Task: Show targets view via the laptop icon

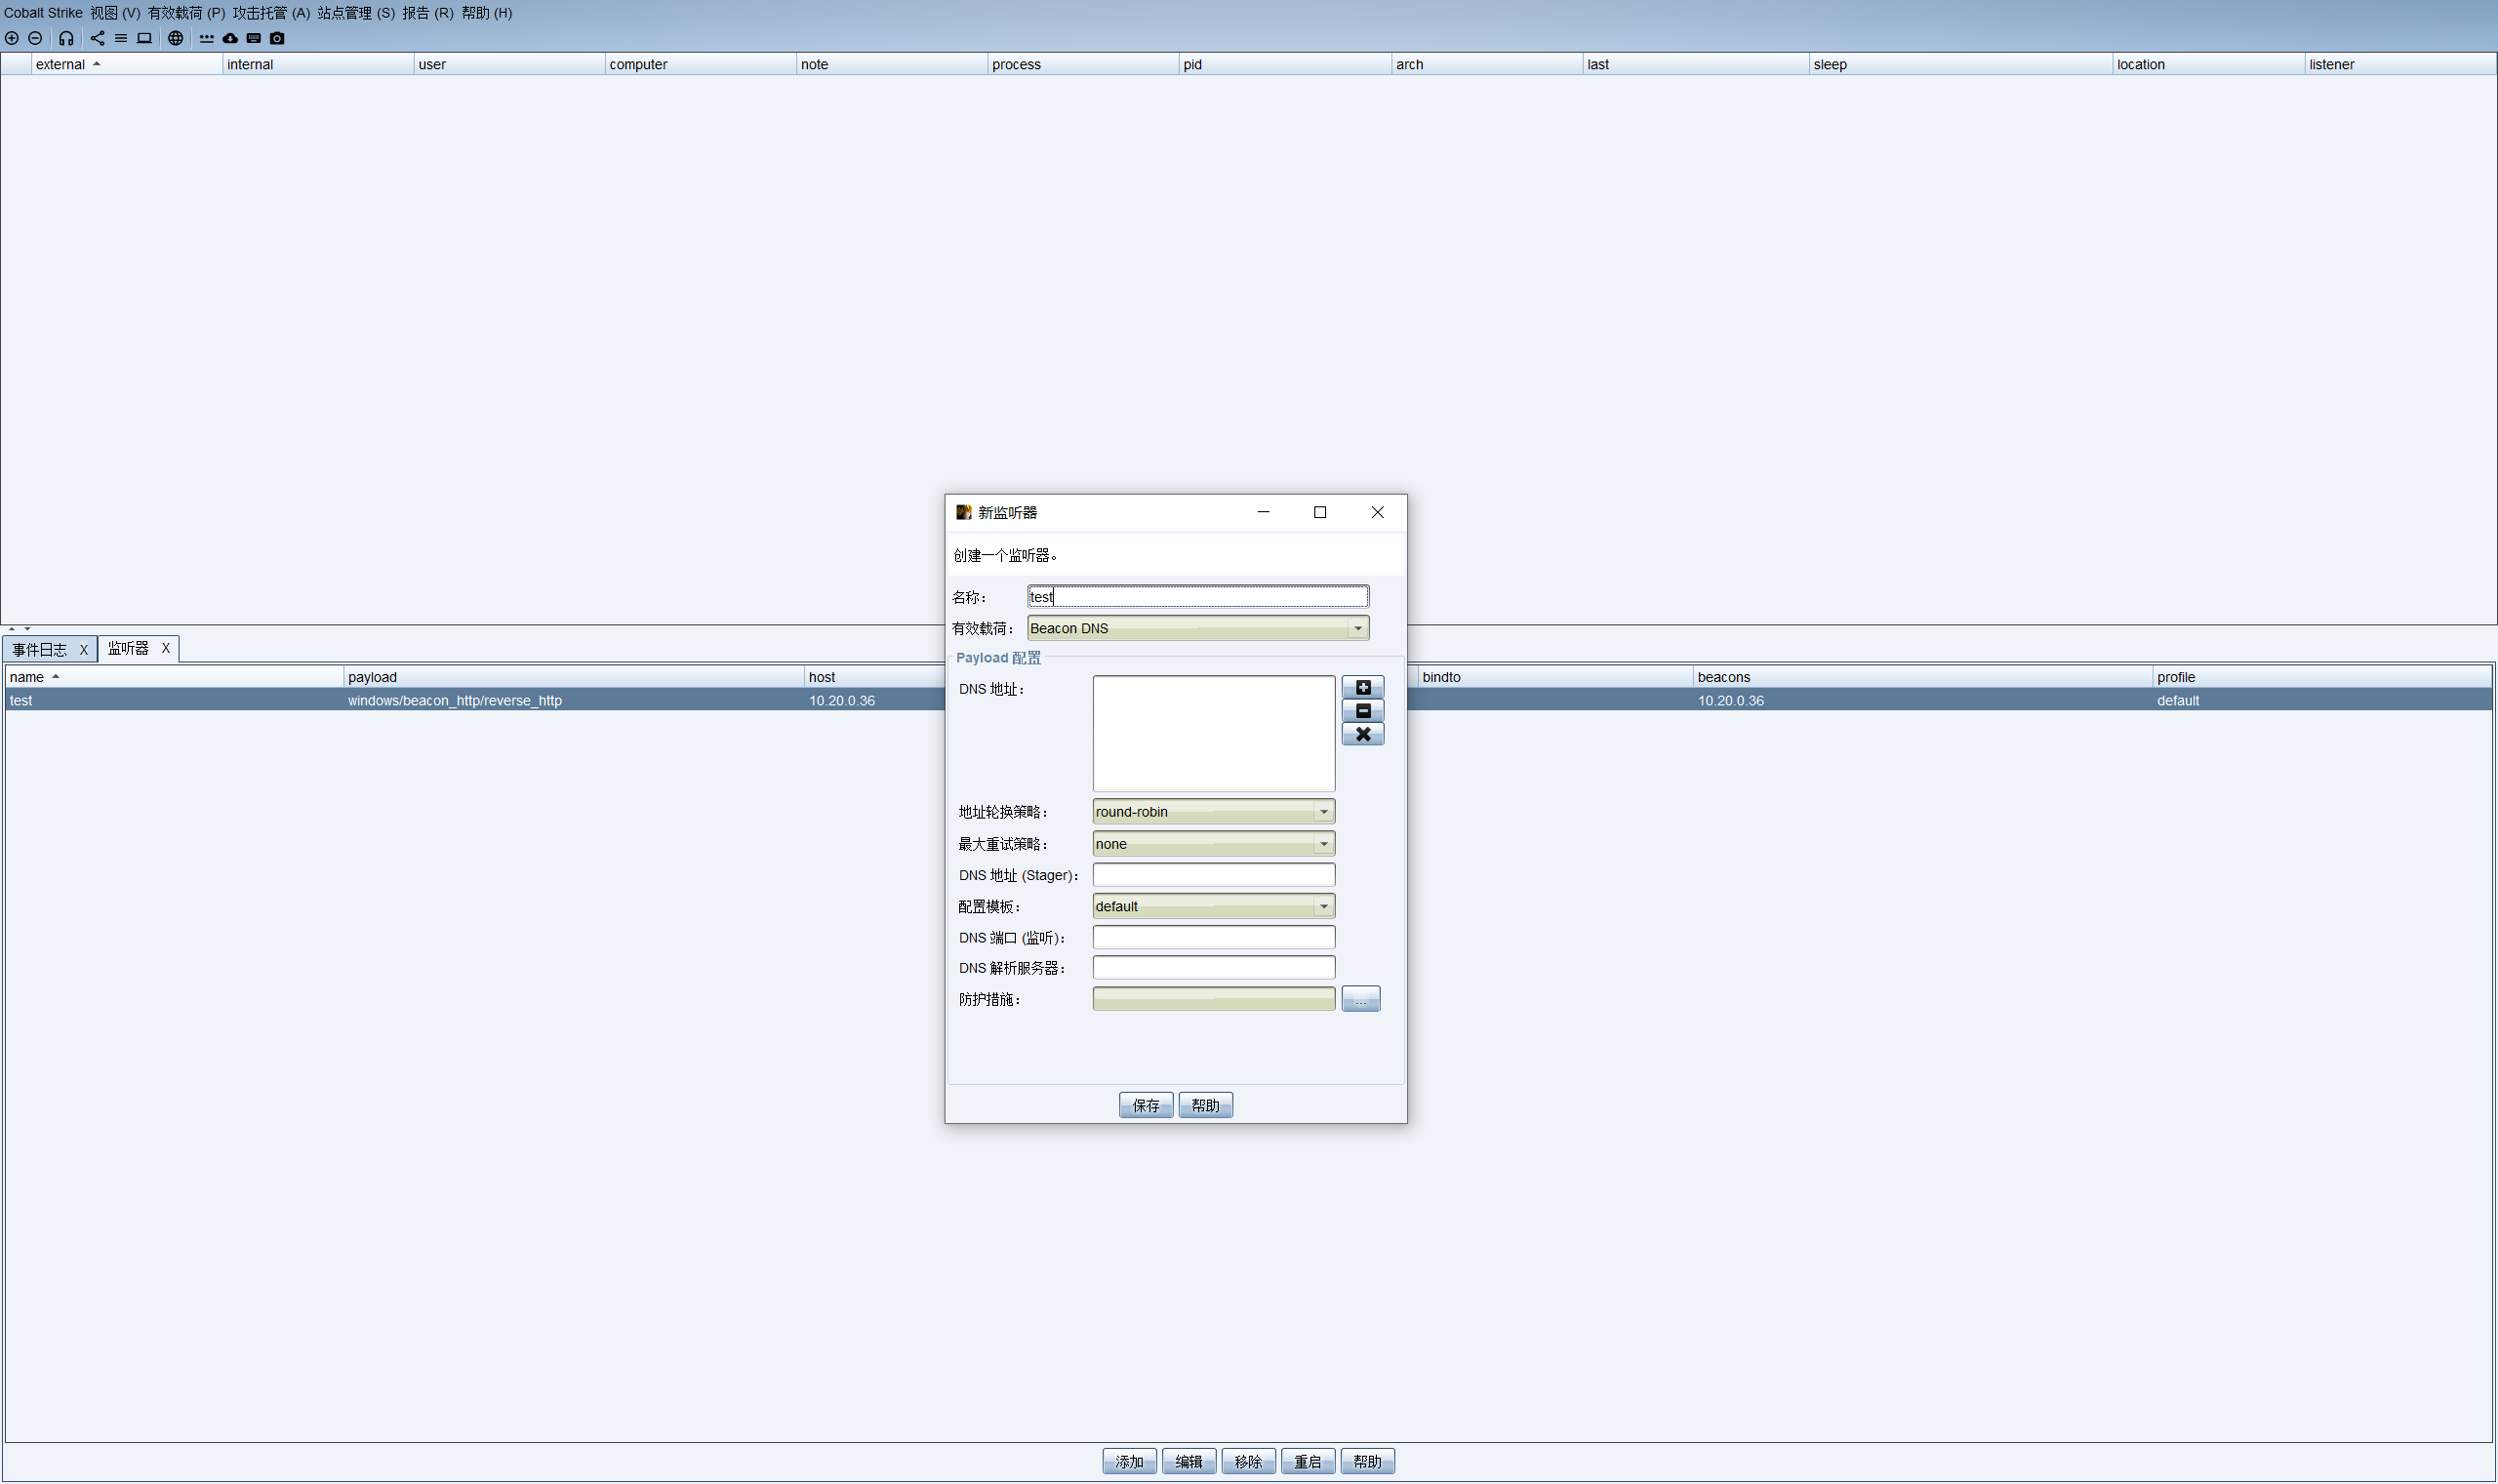Action: click(144, 38)
